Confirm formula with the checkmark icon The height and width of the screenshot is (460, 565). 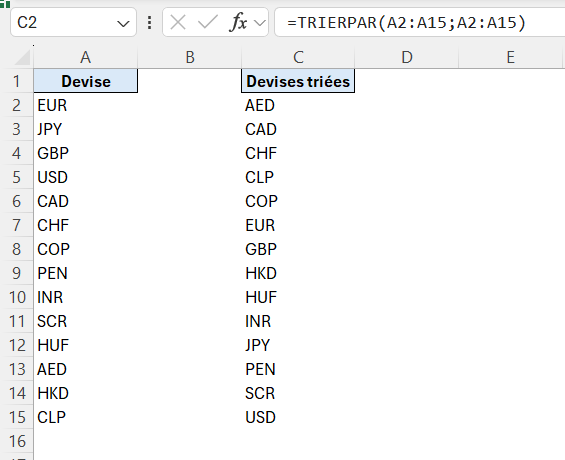pyautogui.click(x=208, y=23)
